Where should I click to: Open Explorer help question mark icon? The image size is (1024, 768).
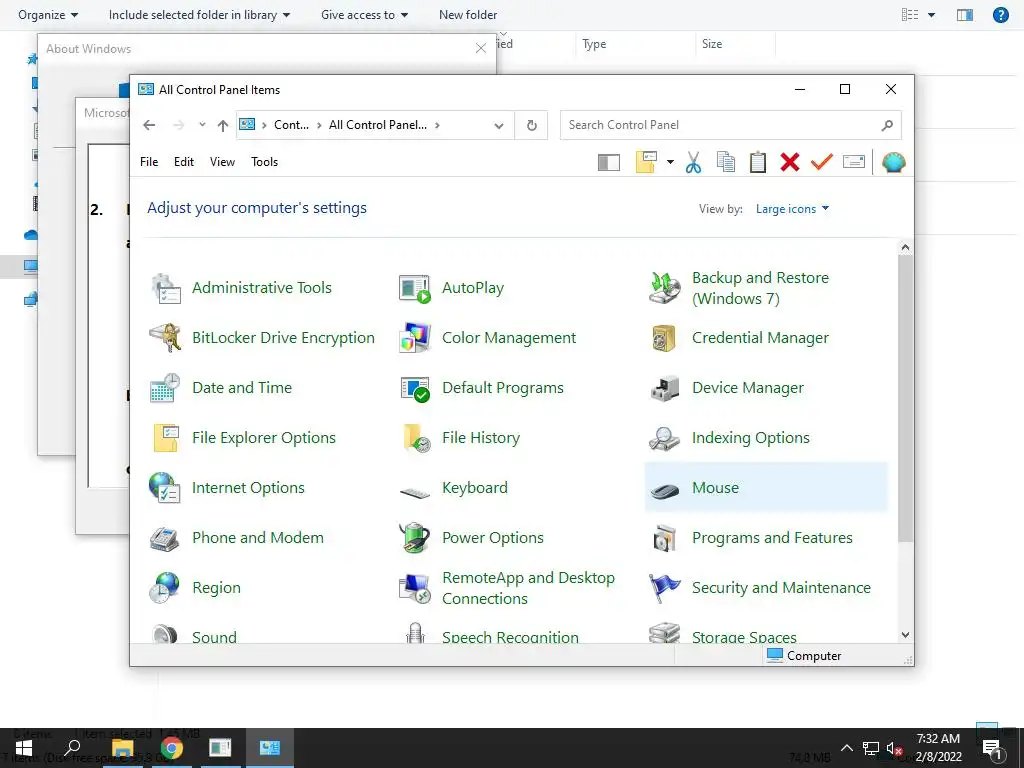point(1000,14)
